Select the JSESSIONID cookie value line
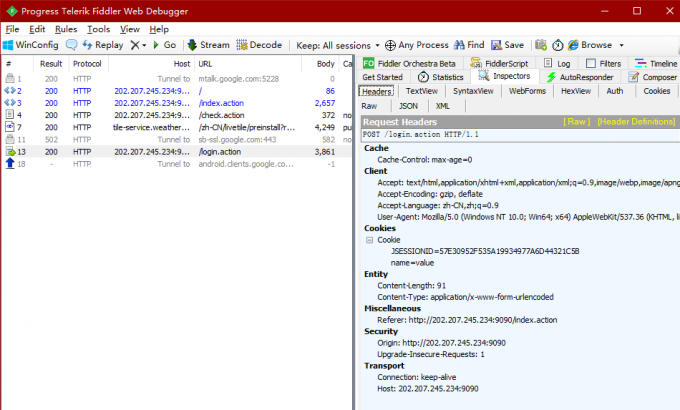The width and height of the screenshot is (680, 410). coord(485,251)
